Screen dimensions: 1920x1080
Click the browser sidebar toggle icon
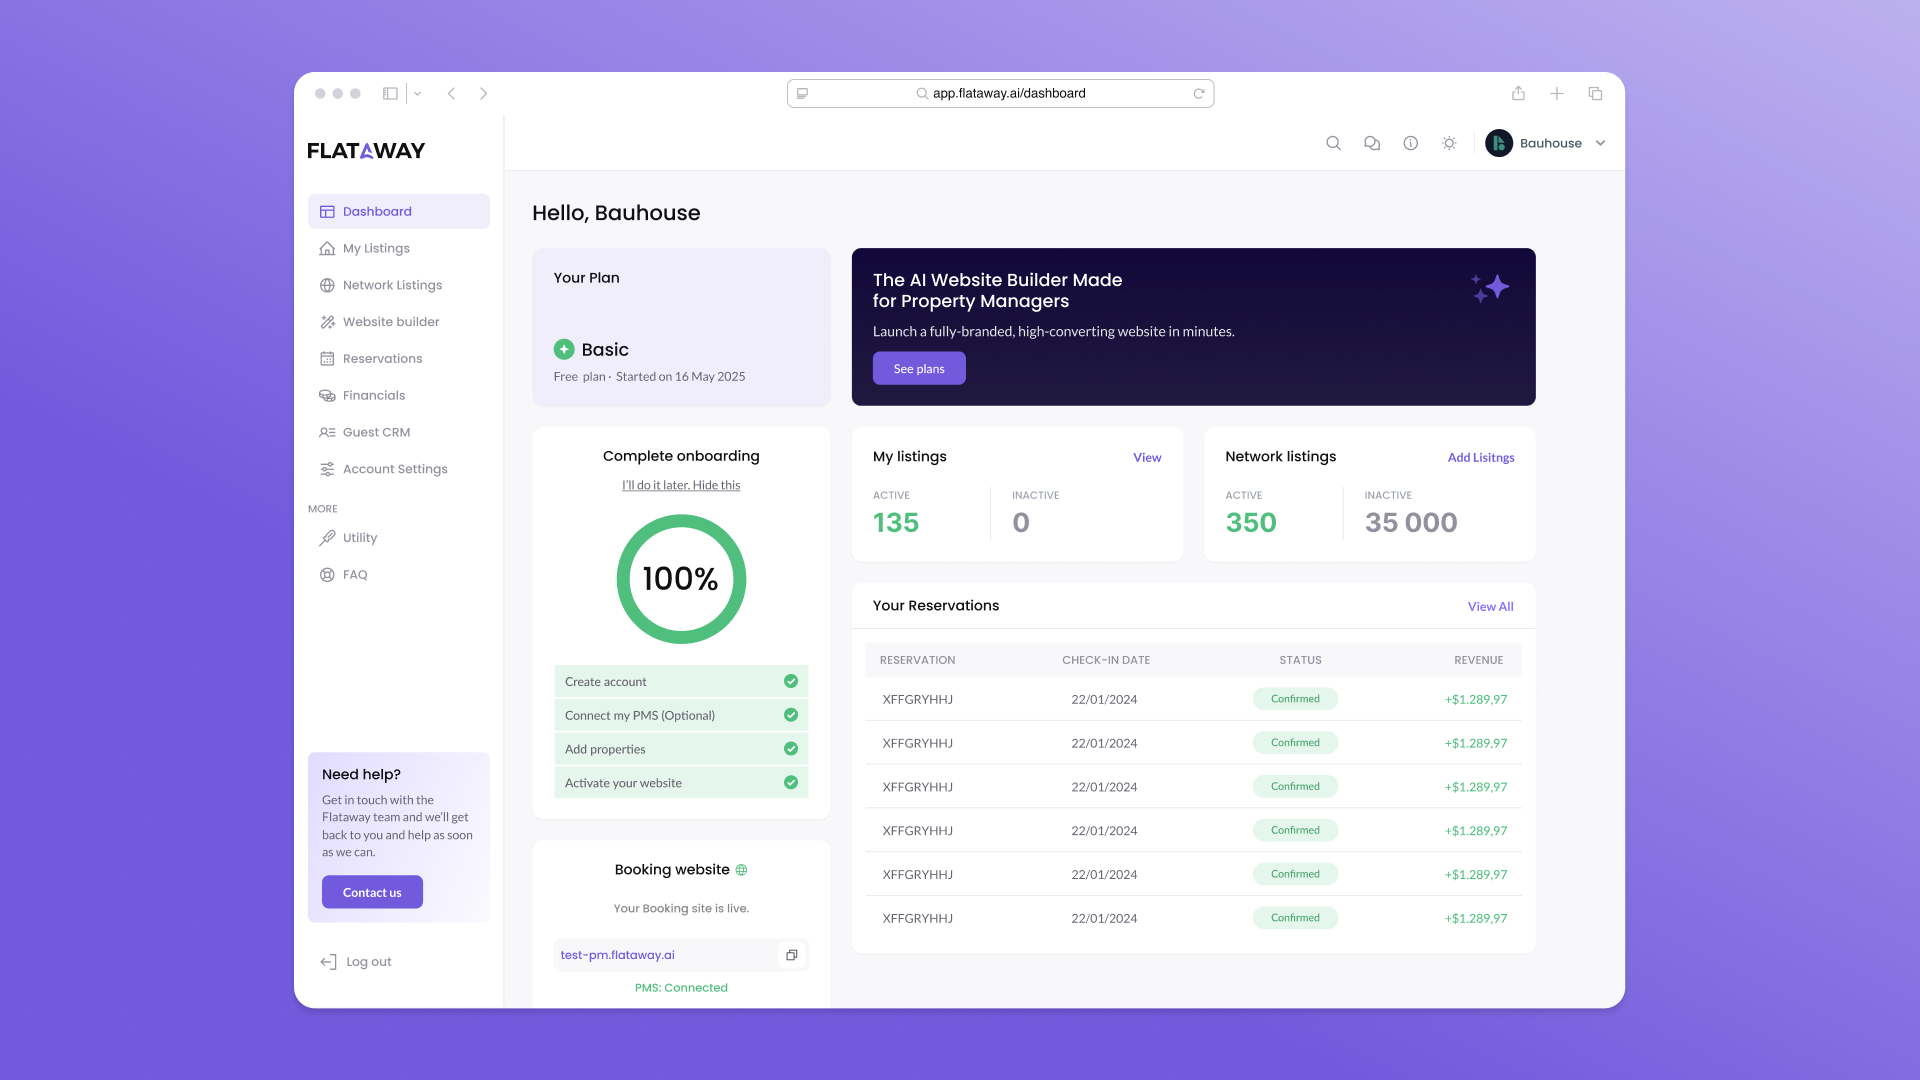click(390, 93)
